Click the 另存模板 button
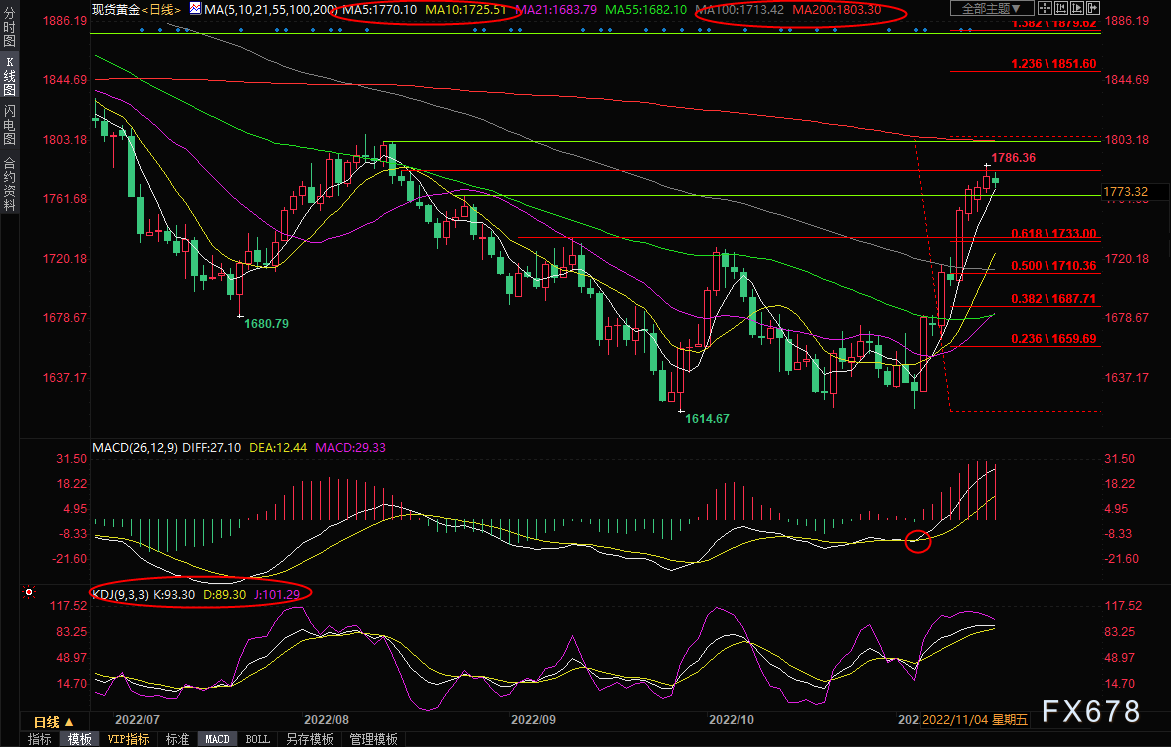This screenshot has height=747, width=1171. (x=309, y=739)
